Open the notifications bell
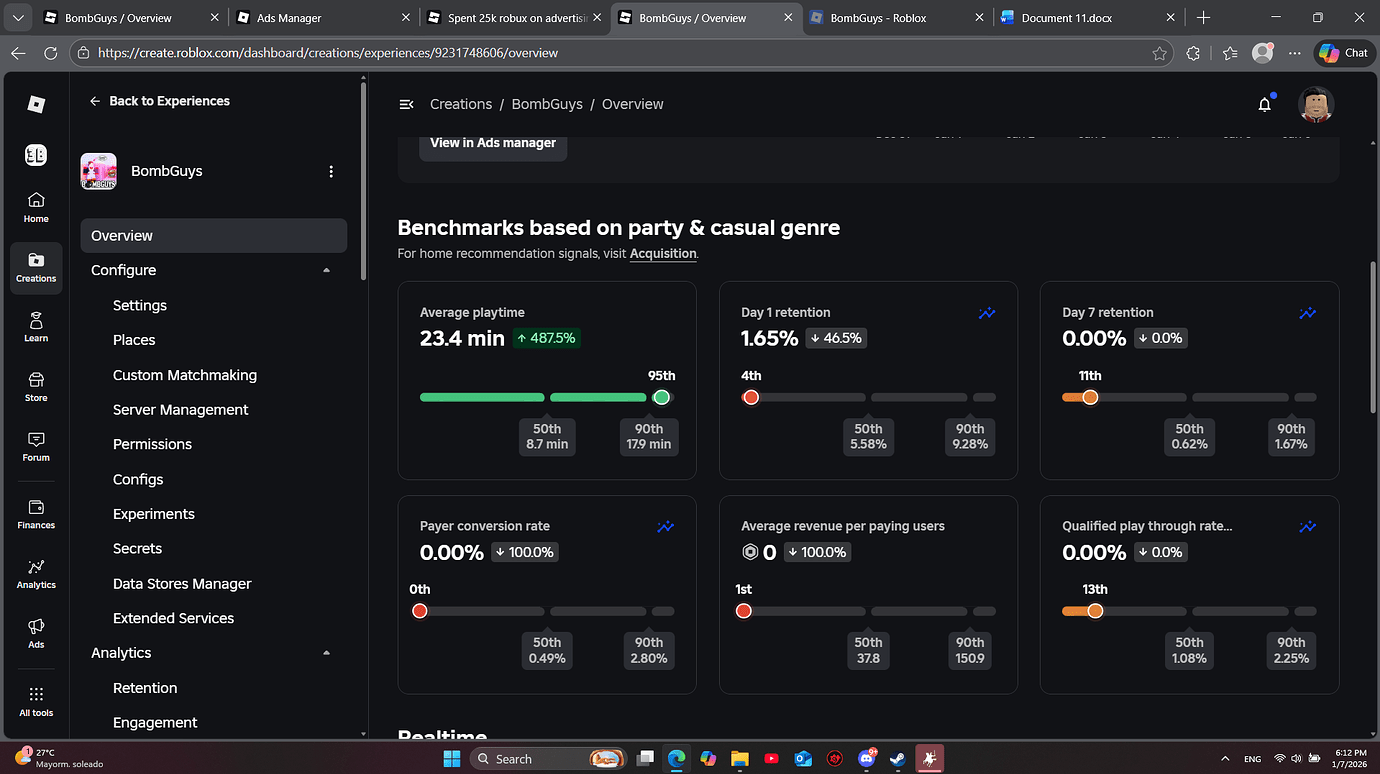Image resolution: width=1380 pixels, height=774 pixels. click(1265, 104)
